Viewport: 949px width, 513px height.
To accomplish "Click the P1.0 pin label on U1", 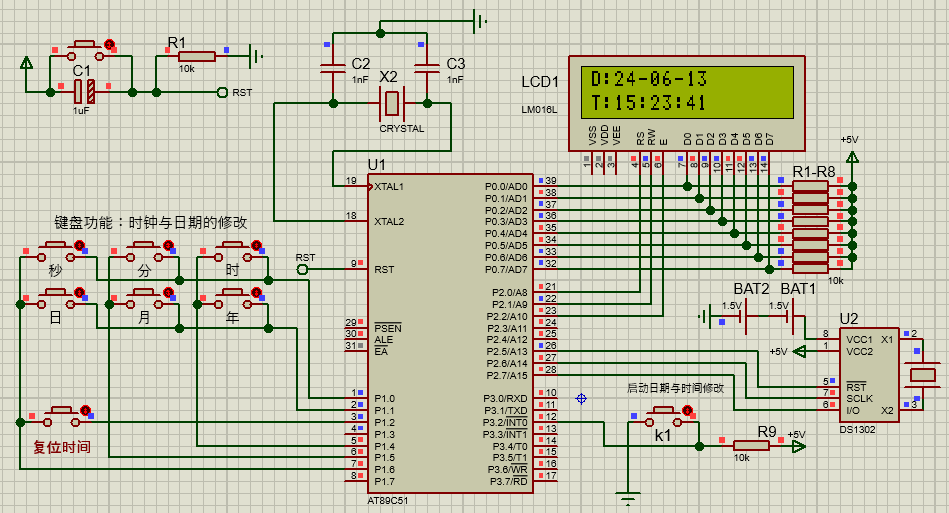I will point(384,399).
